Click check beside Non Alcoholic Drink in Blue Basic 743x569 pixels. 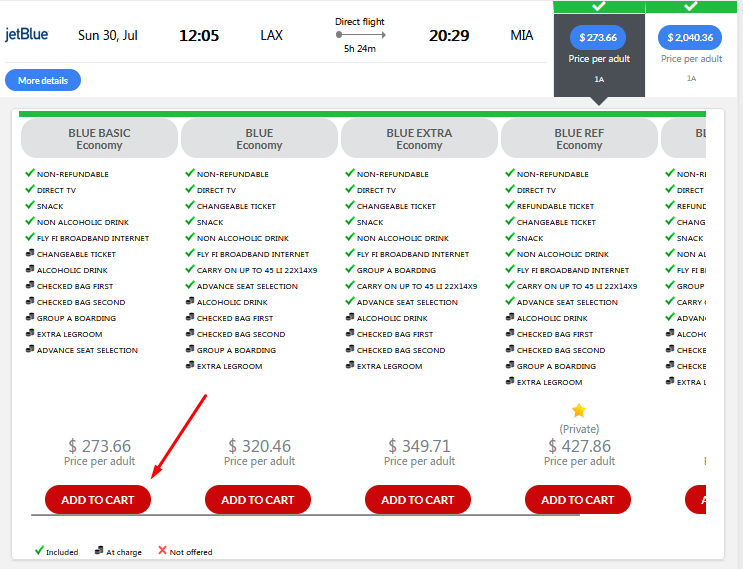point(30,221)
